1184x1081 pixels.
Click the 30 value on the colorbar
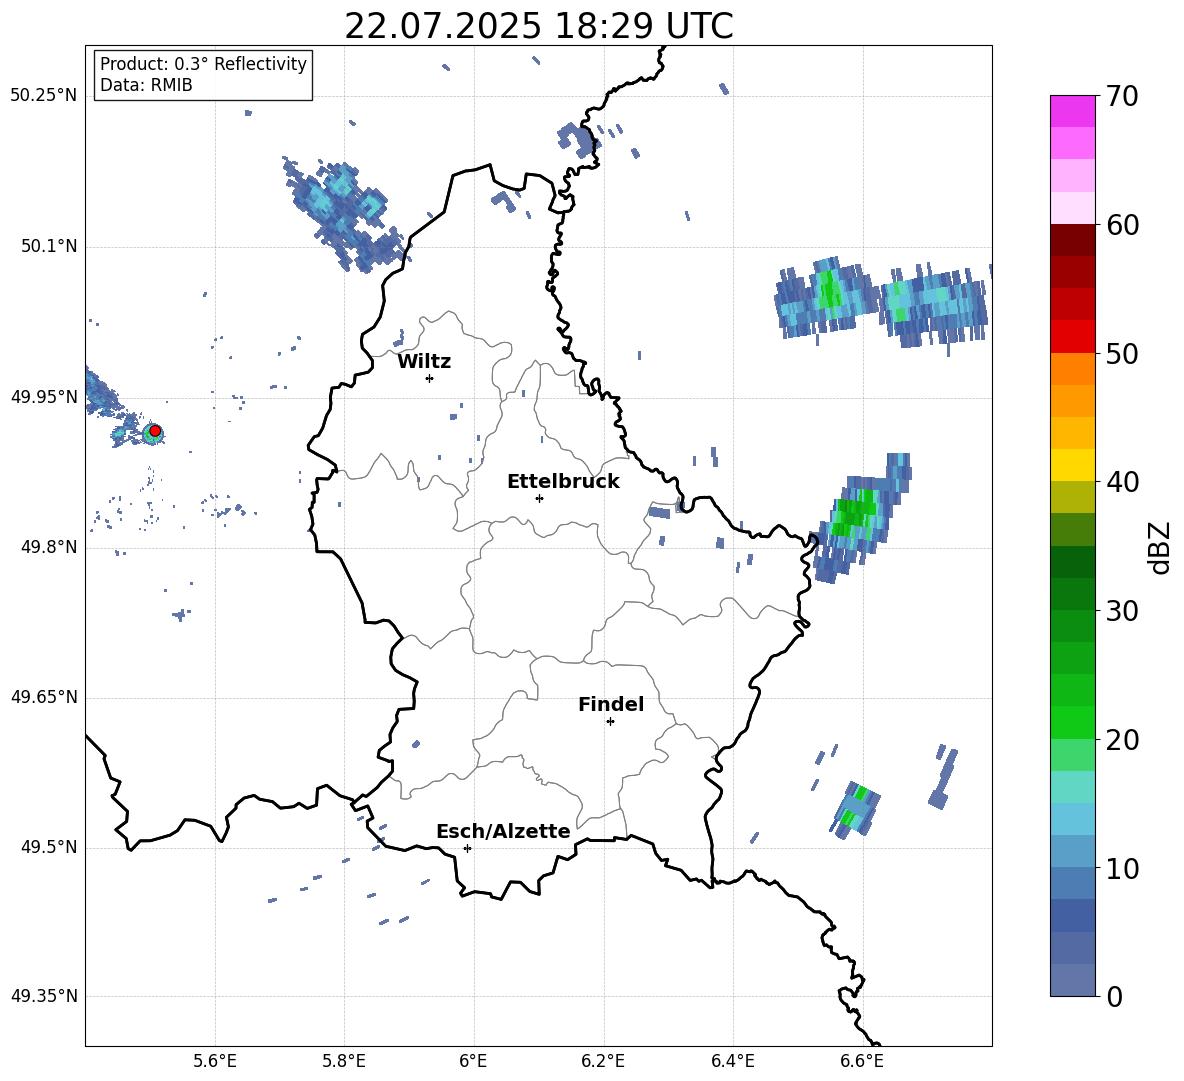coord(1123,611)
